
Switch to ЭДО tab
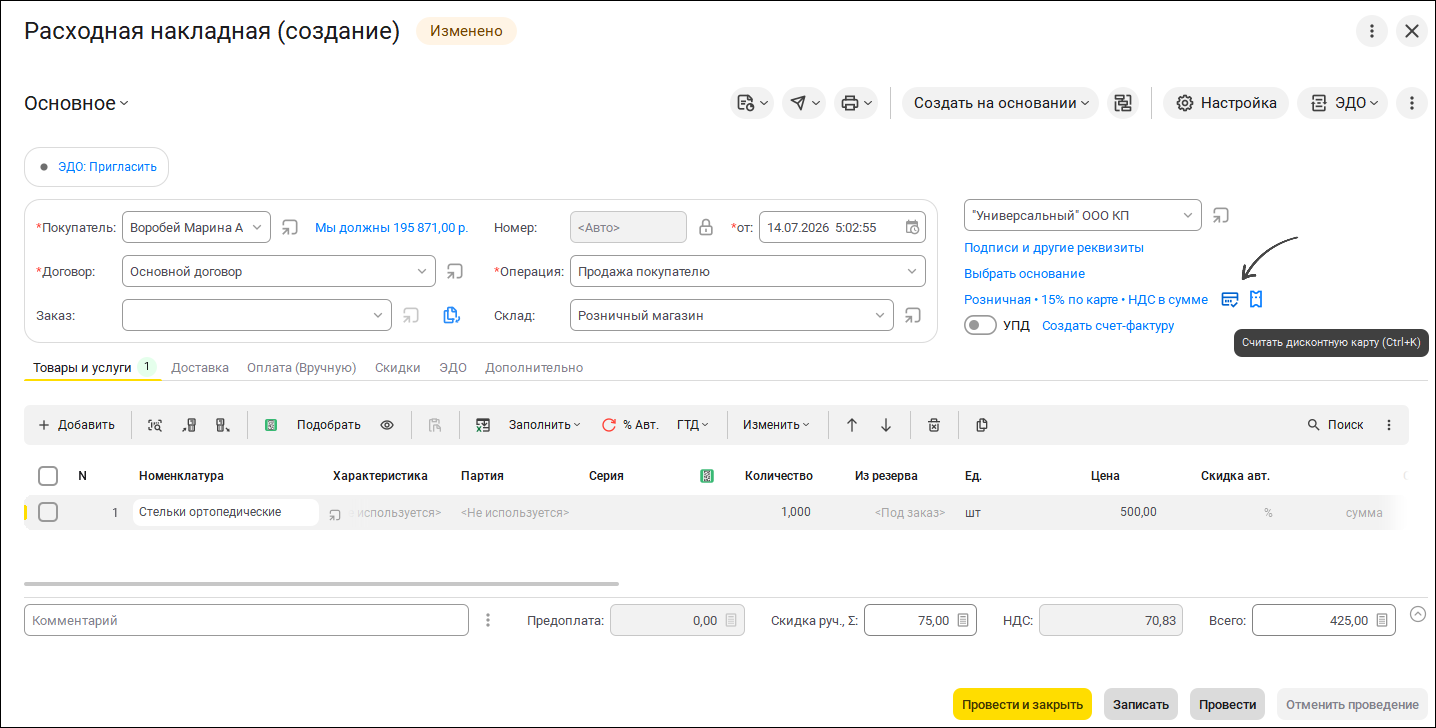[453, 368]
